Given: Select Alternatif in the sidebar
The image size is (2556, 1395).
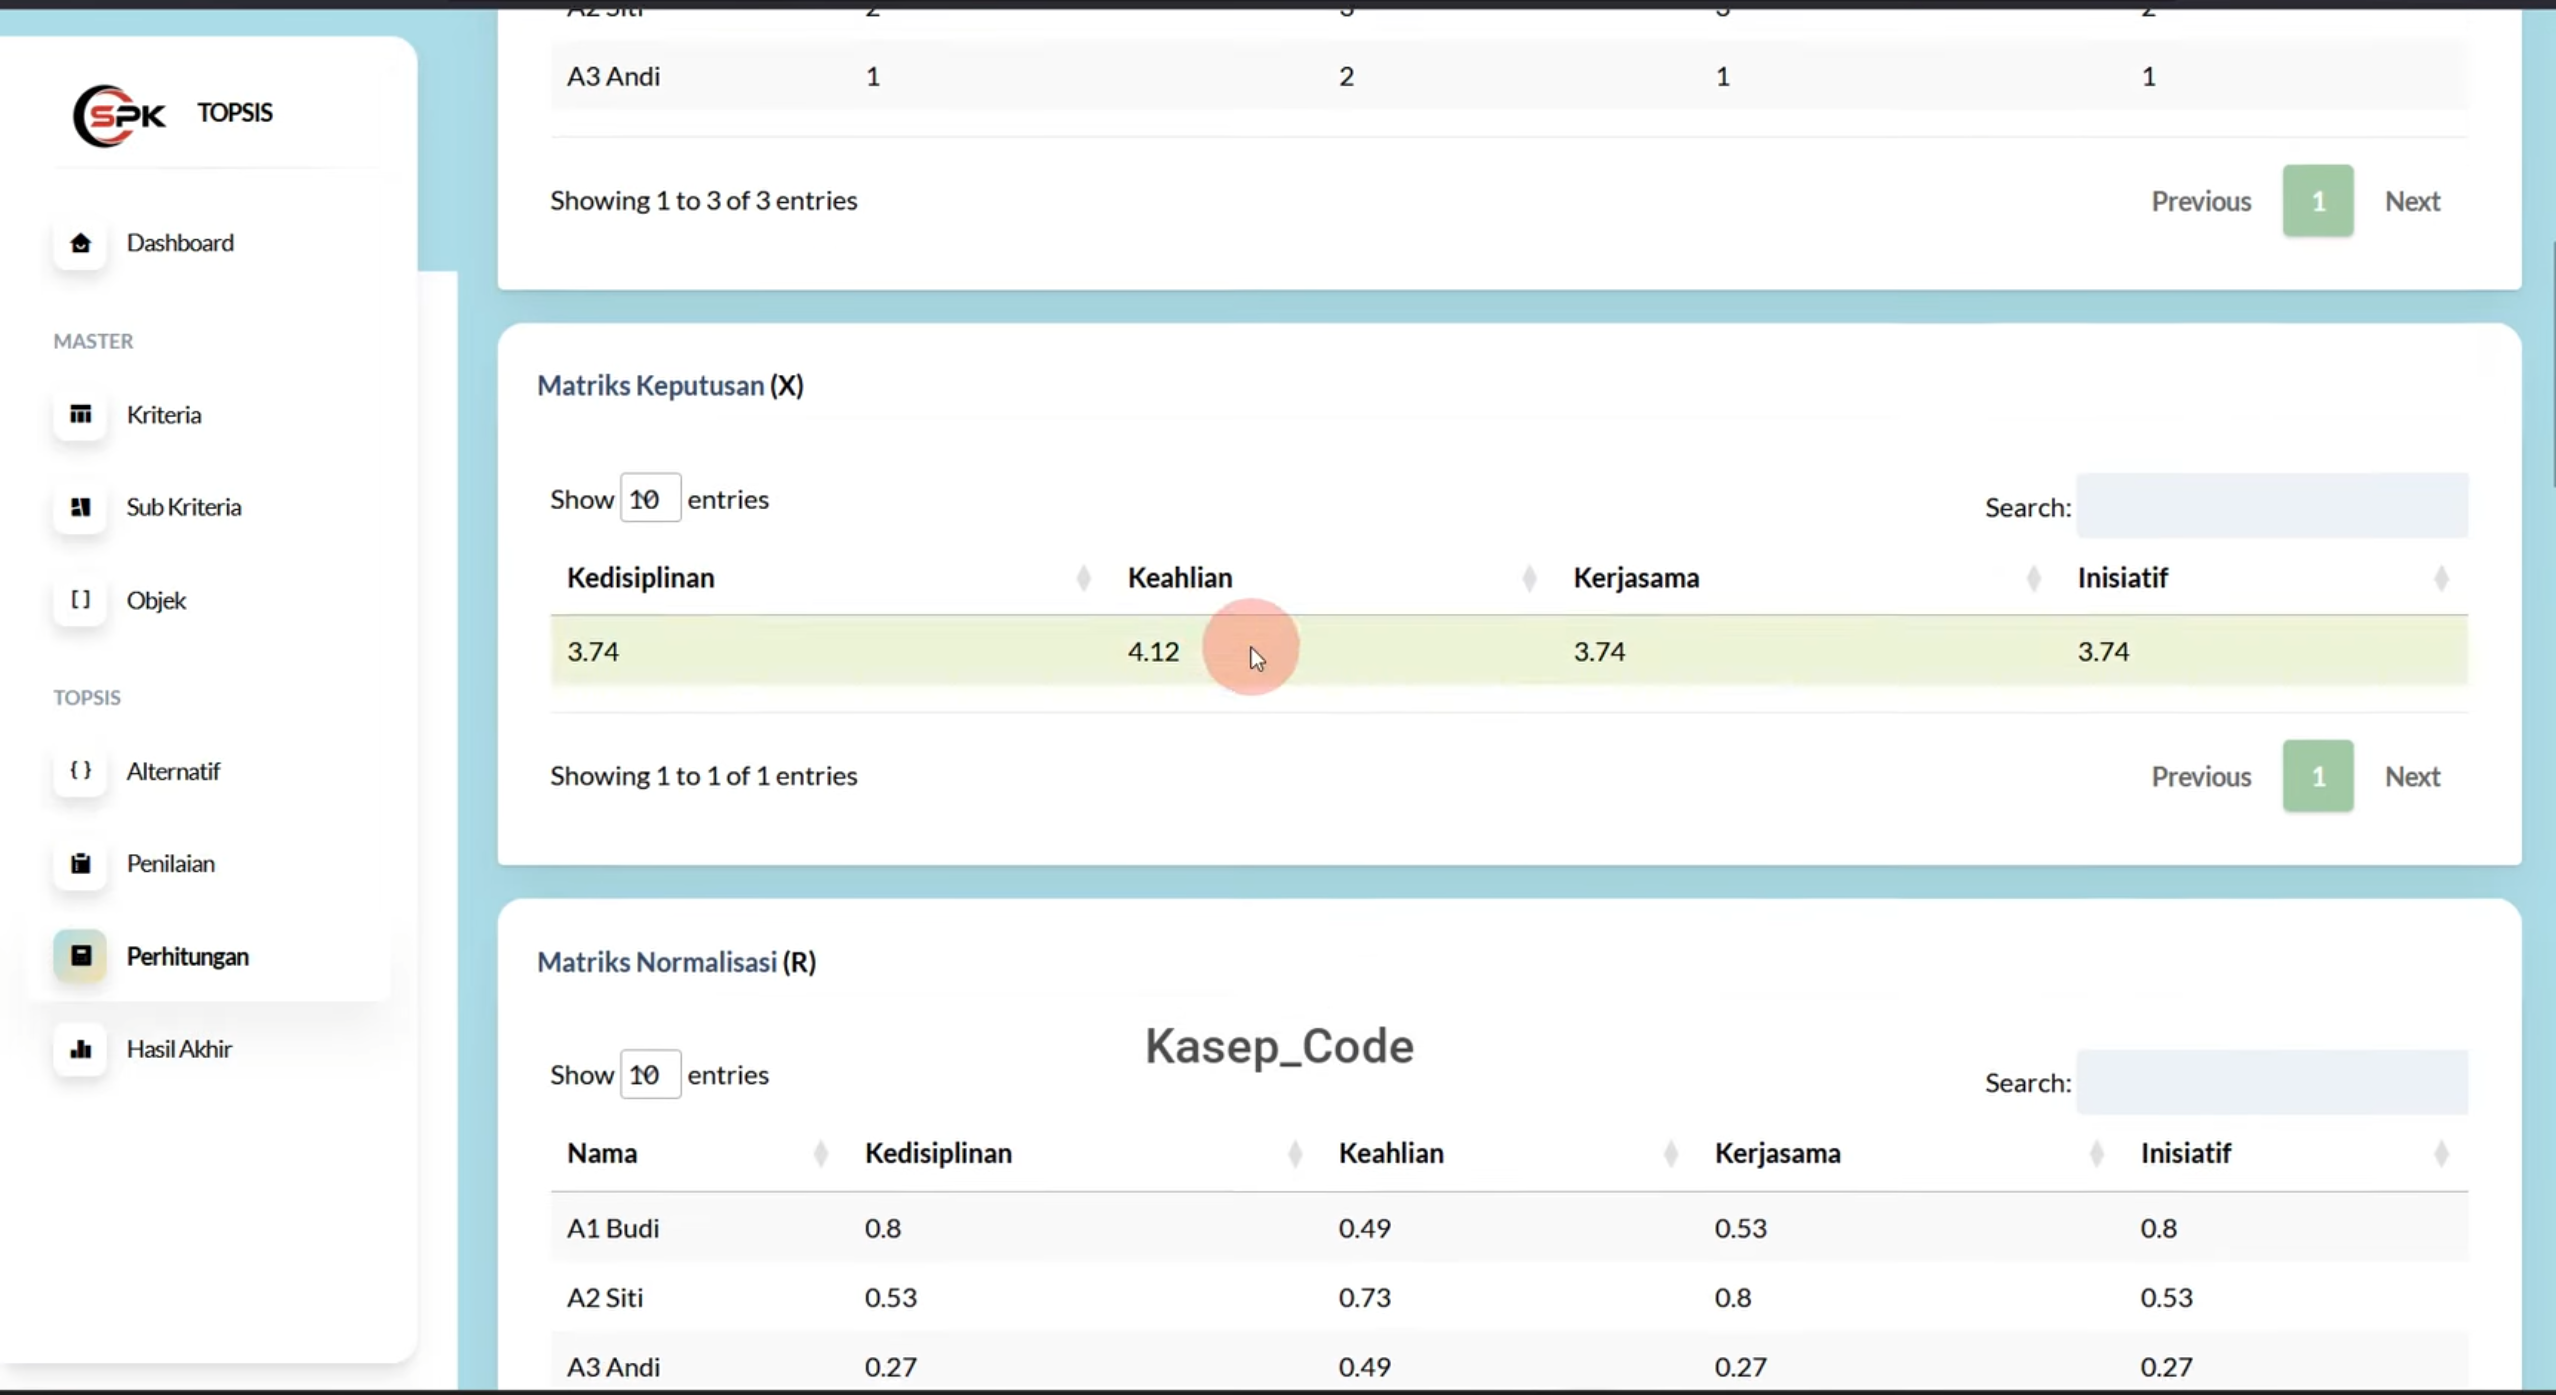Looking at the screenshot, I should pyautogui.click(x=173, y=771).
